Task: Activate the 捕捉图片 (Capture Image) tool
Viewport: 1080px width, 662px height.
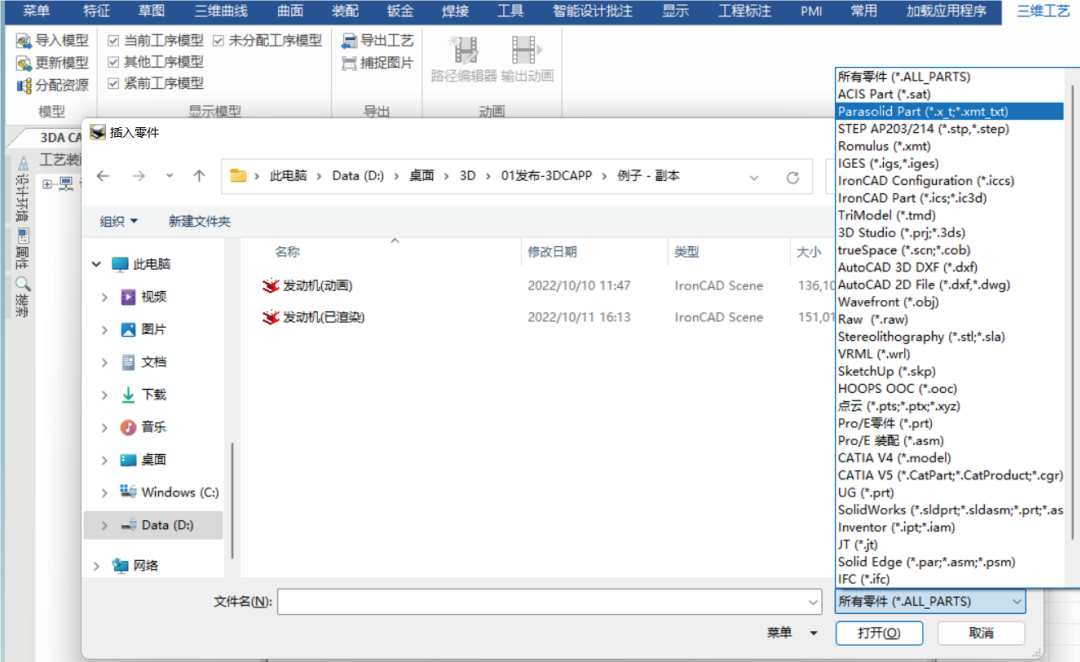Action: [372, 62]
